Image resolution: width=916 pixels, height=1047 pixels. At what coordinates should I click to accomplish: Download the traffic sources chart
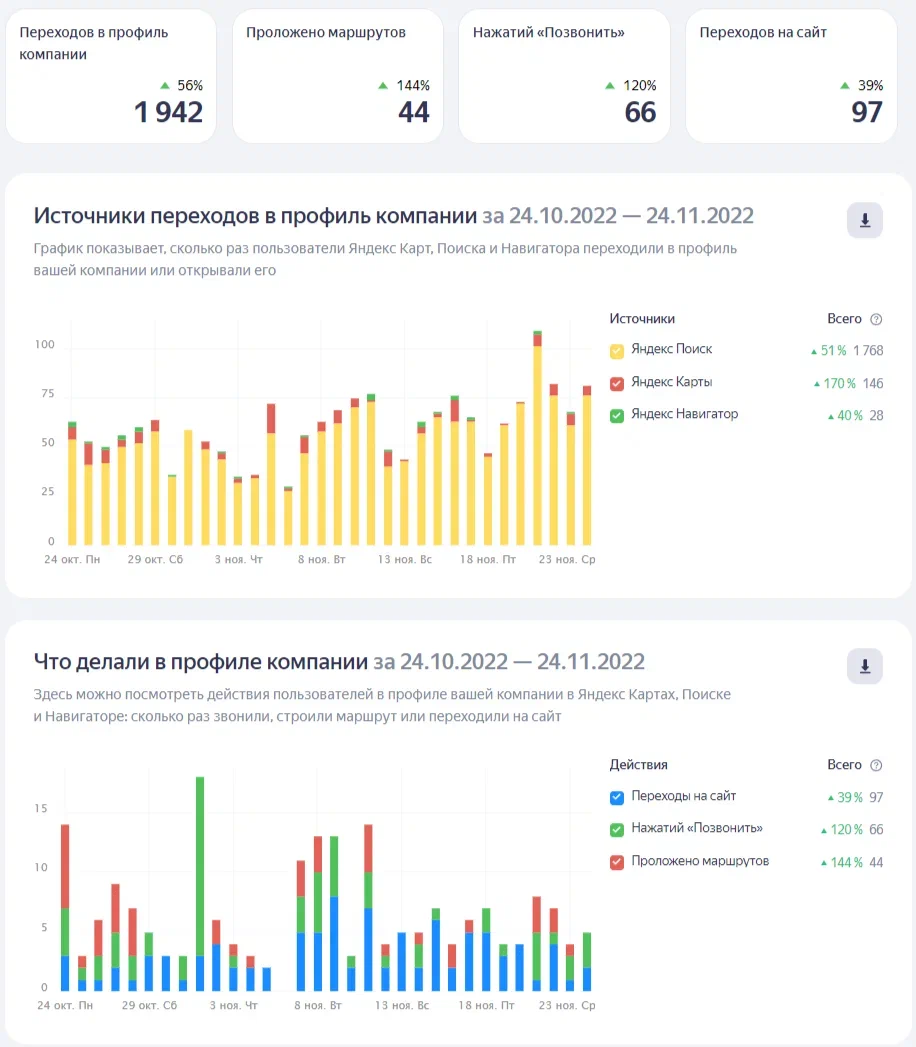point(864,221)
